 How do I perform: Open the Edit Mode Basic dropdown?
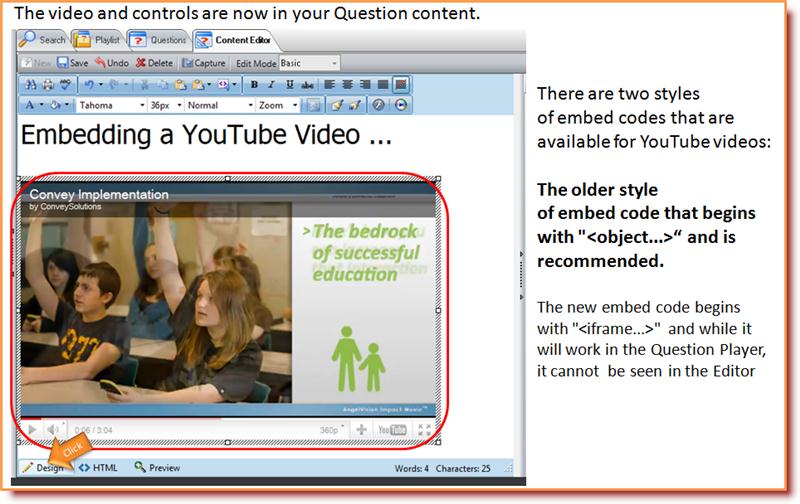(x=309, y=63)
